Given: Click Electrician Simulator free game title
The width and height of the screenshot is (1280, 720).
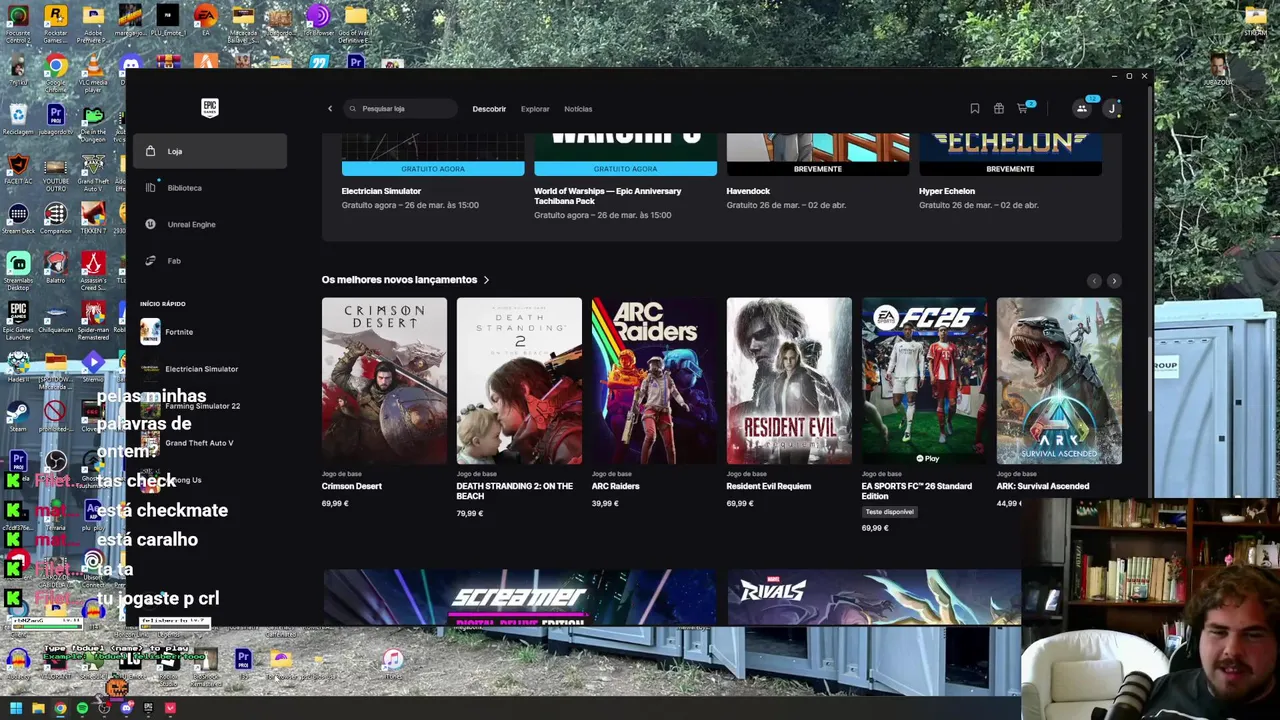Looking at the screenshot, I should (381, 191).
